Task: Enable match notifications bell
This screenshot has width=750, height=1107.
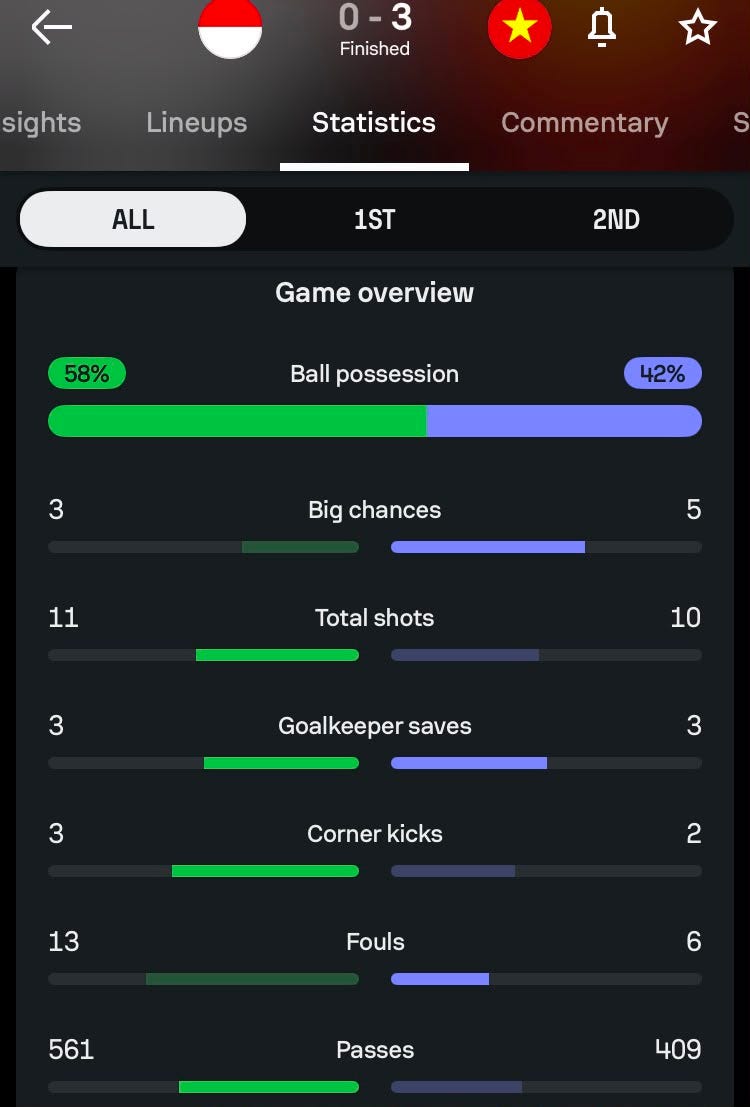Action: tap(602, 28)
